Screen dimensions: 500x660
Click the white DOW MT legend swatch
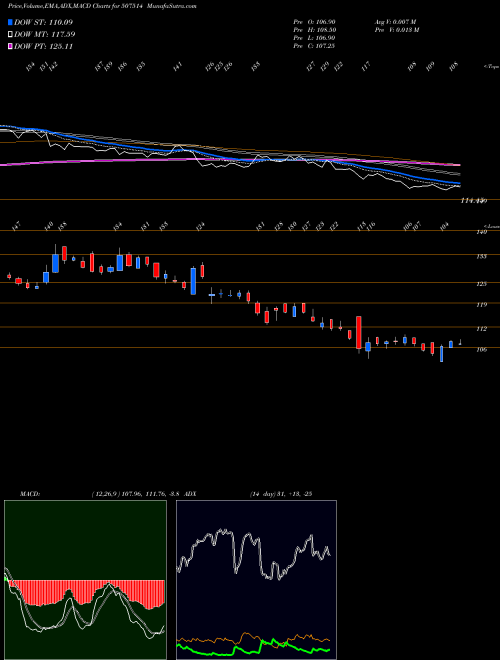(x=10, y=35)
